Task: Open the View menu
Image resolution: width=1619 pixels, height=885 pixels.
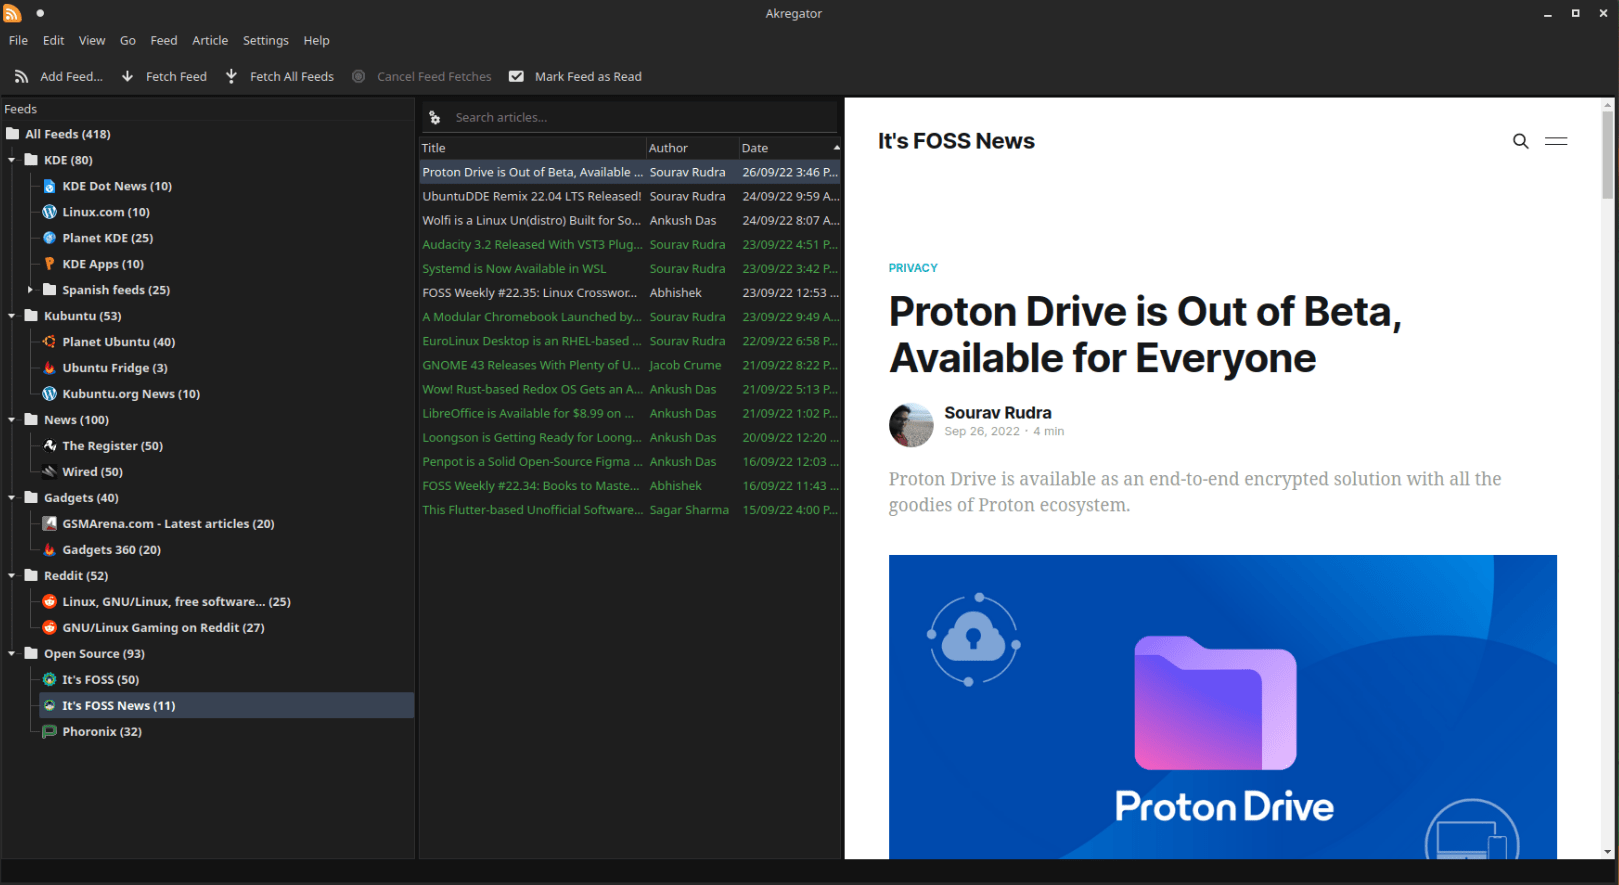Action: [x=92, y=41]
